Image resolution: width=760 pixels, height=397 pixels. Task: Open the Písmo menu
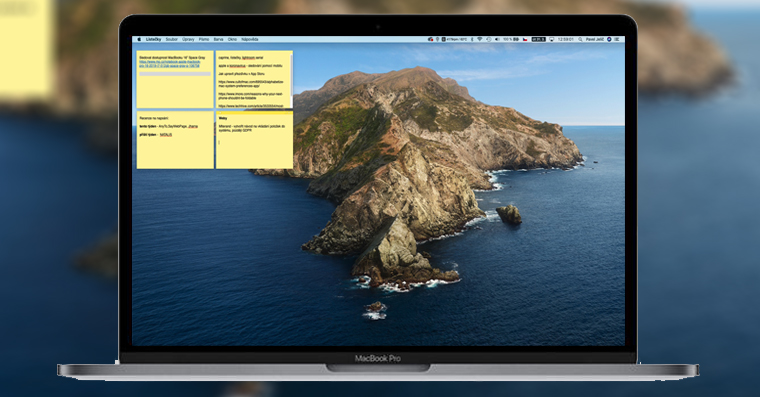tap(204, 39)
